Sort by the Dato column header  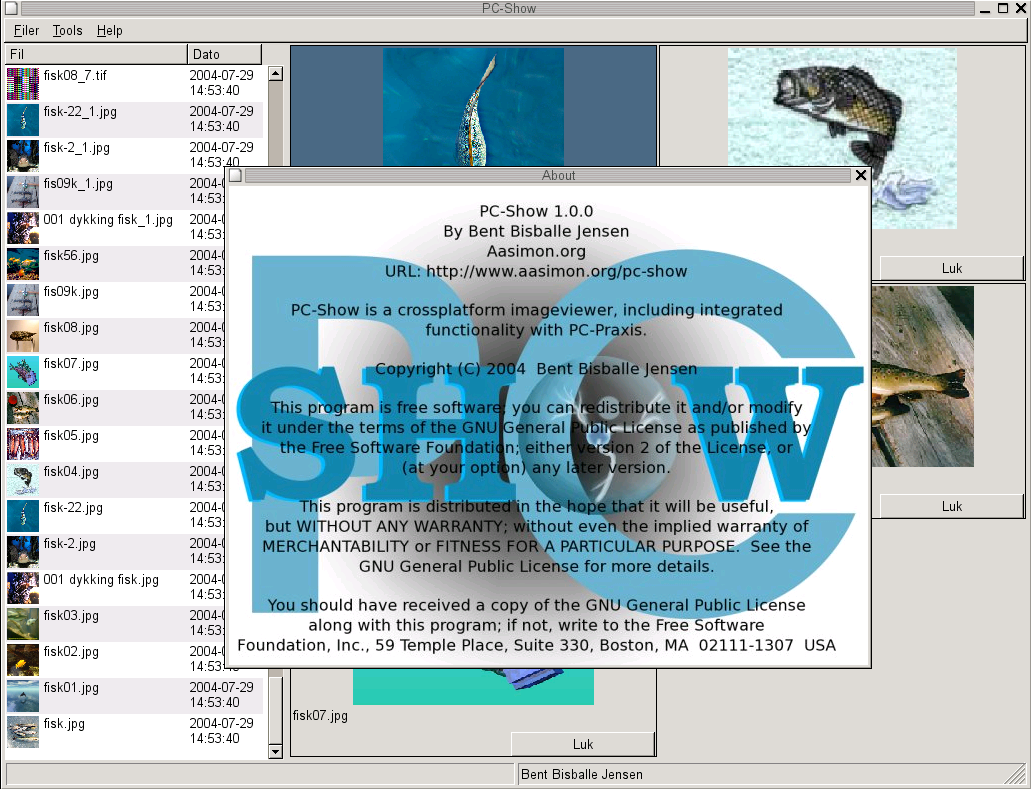(224, 54)
